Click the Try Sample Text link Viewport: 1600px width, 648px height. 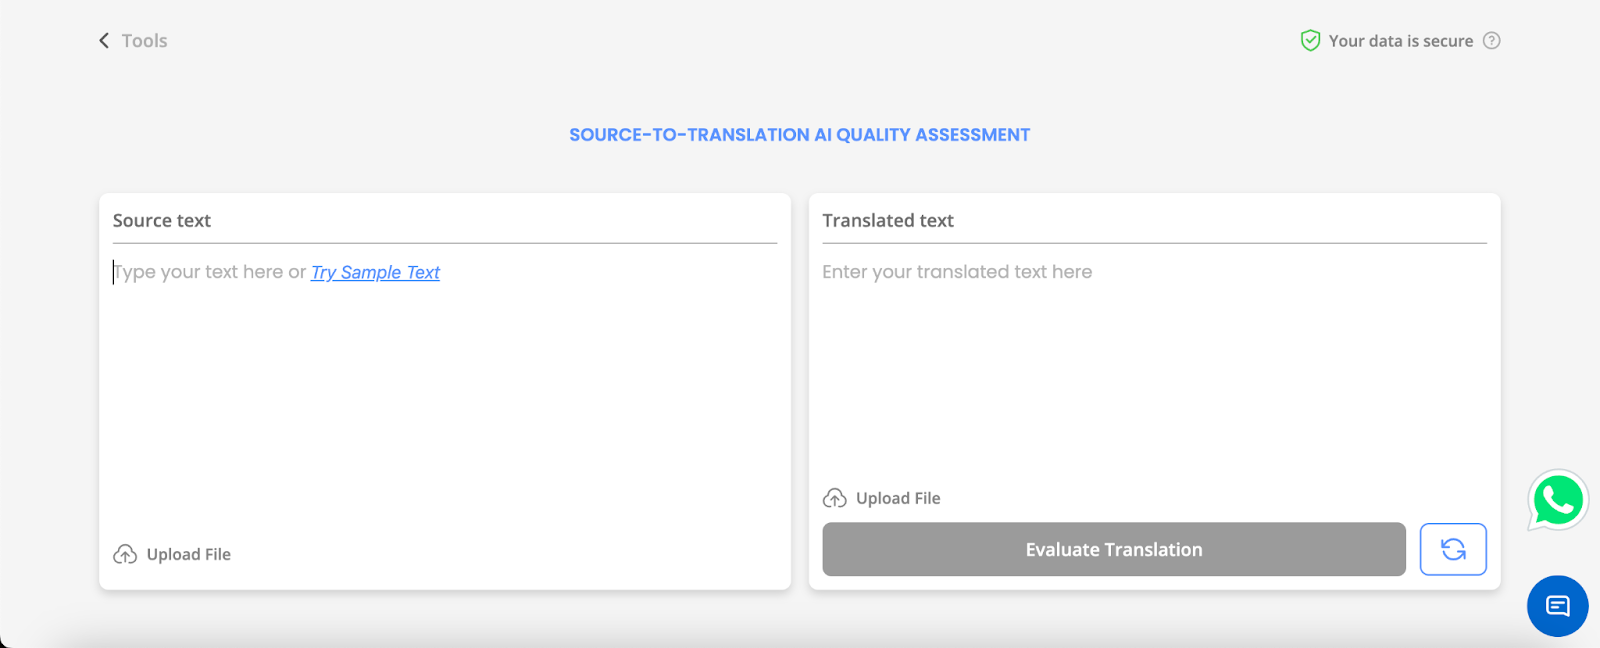(x=375, y=272)
